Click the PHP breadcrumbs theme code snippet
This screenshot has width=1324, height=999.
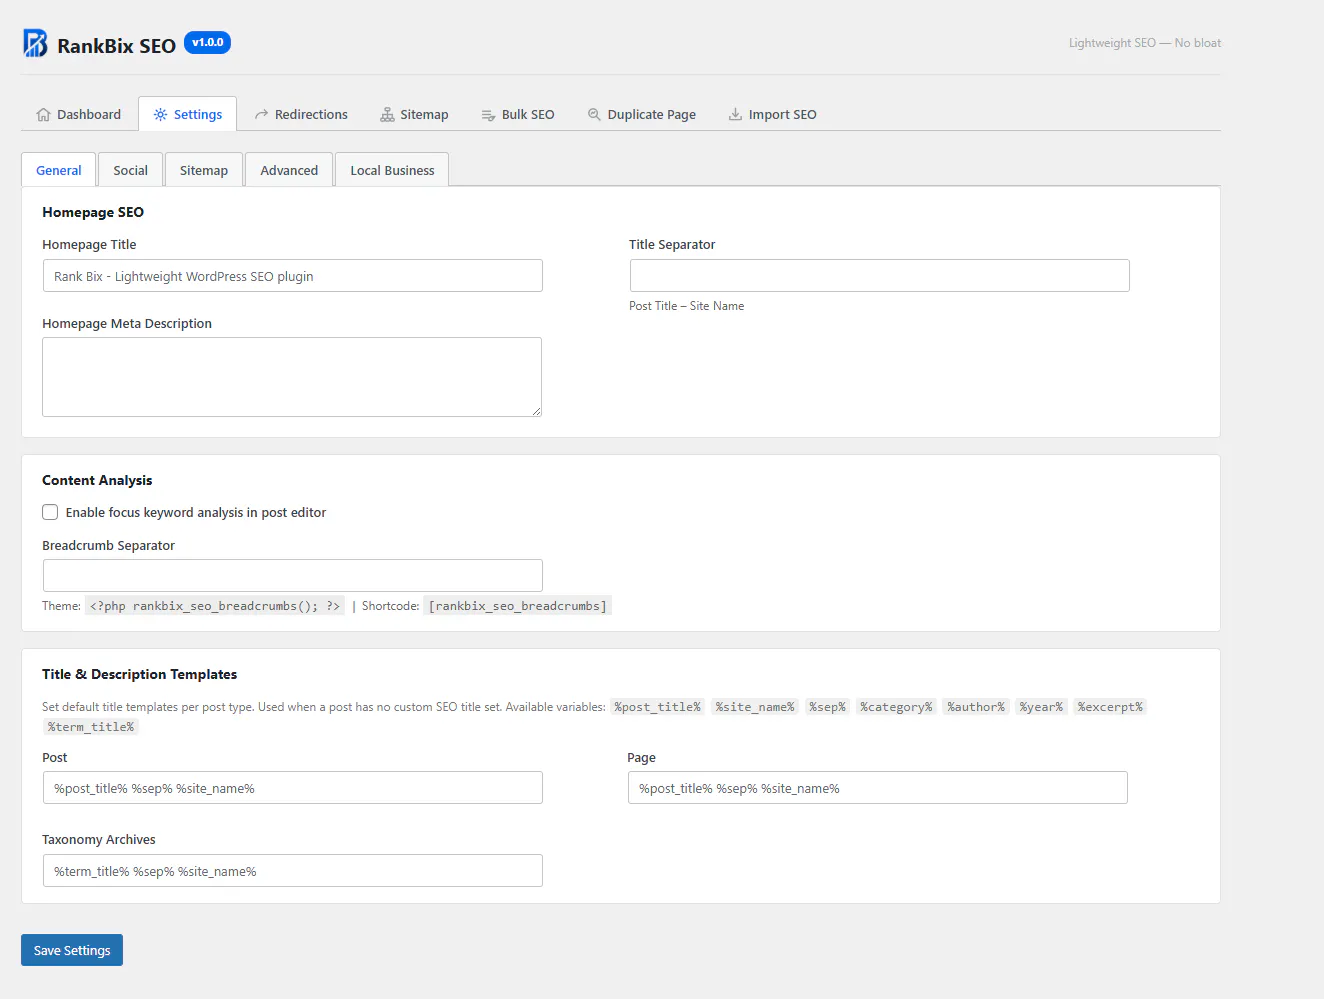tap(215, 606)
